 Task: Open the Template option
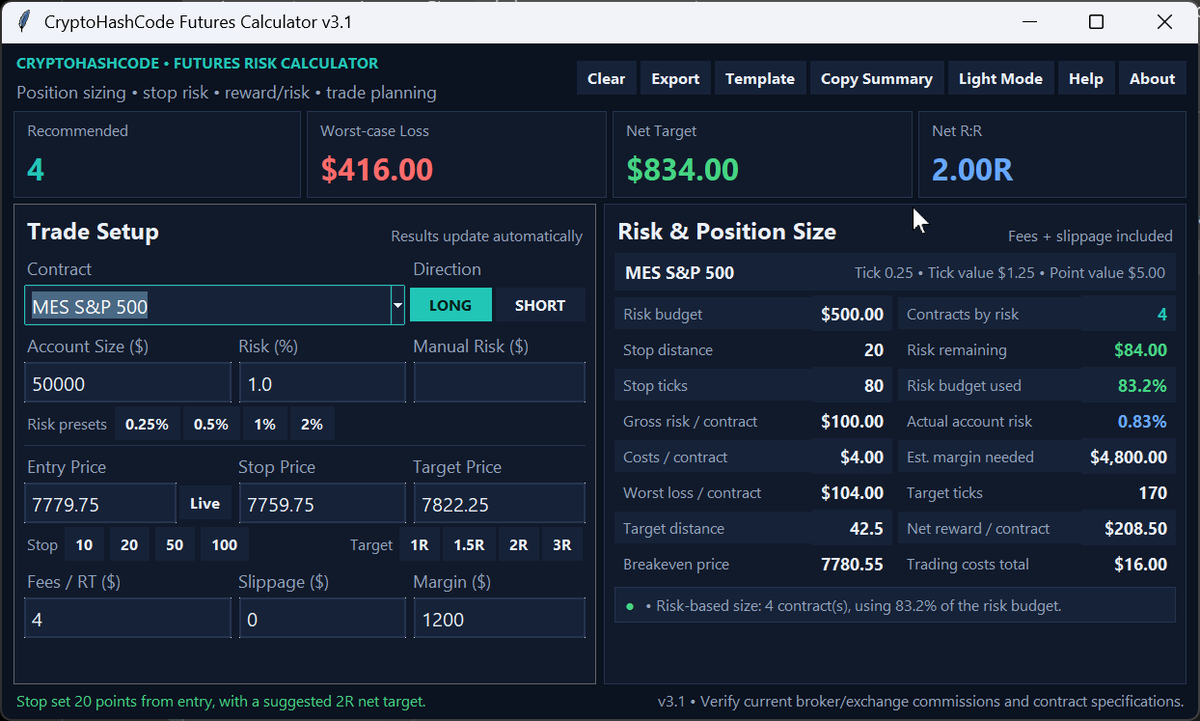pos(760,78)
